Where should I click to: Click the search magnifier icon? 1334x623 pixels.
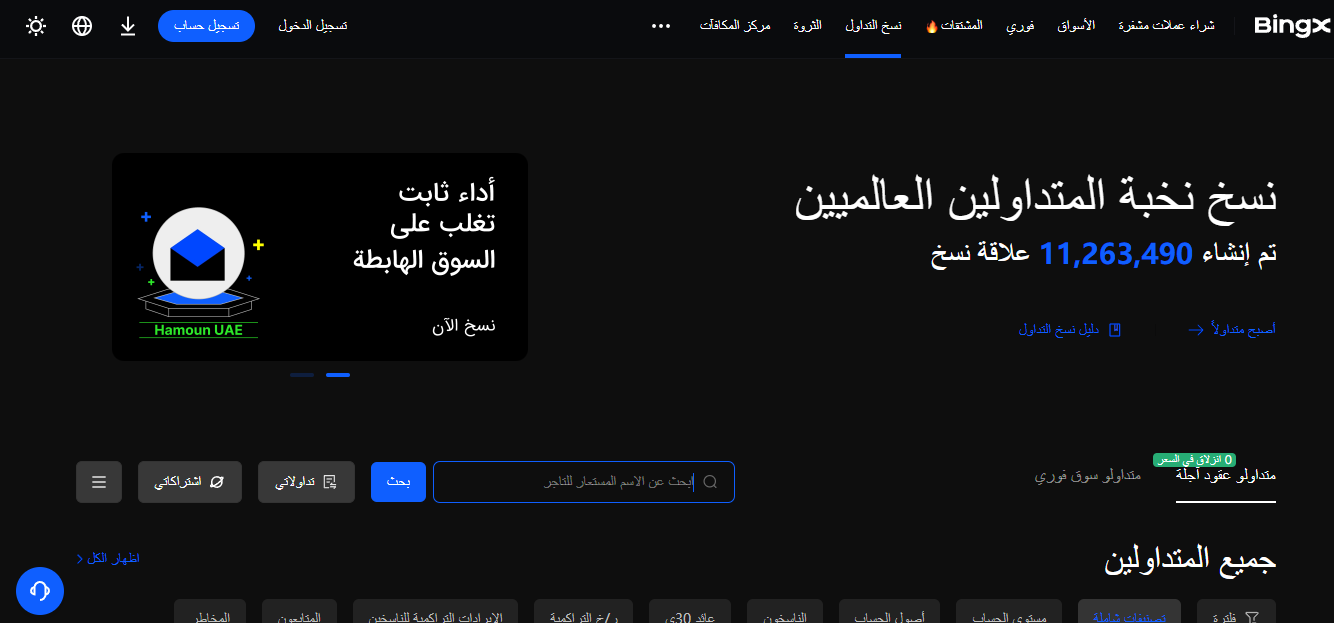[x=710, y=482]
